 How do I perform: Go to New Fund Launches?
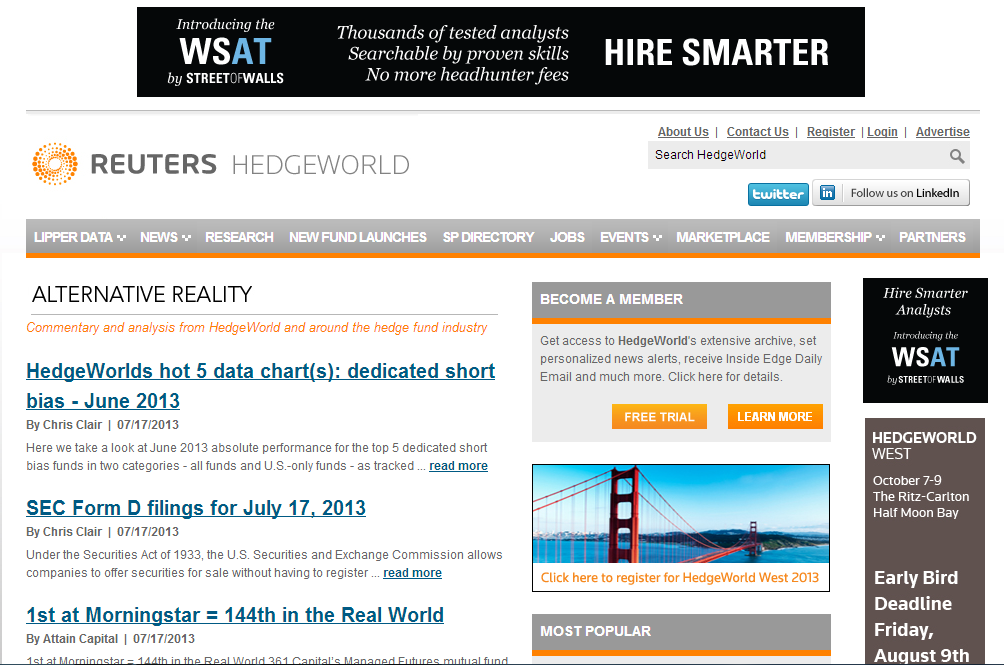(357, 237)
